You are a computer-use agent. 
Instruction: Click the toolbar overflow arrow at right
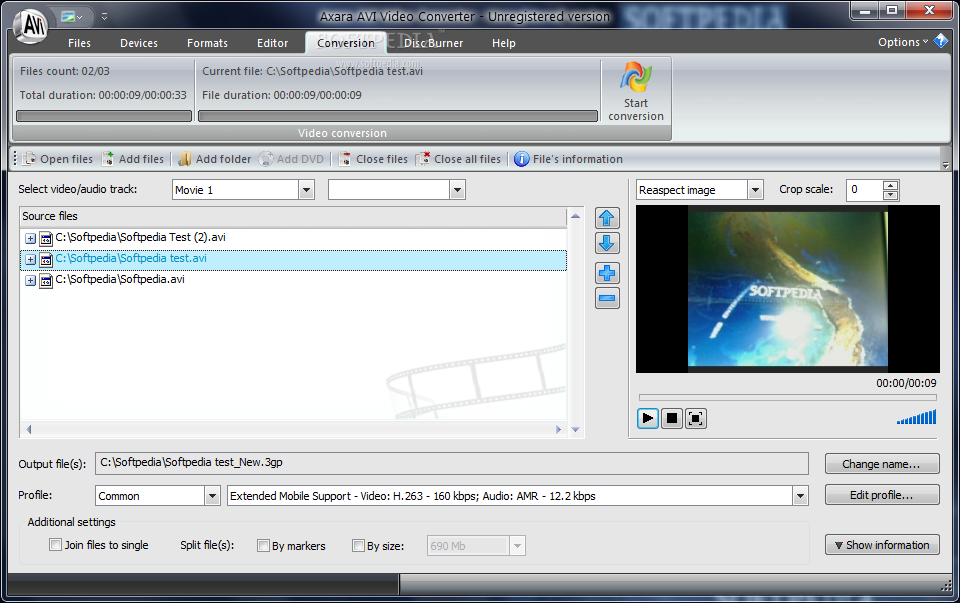coord(945,165)
